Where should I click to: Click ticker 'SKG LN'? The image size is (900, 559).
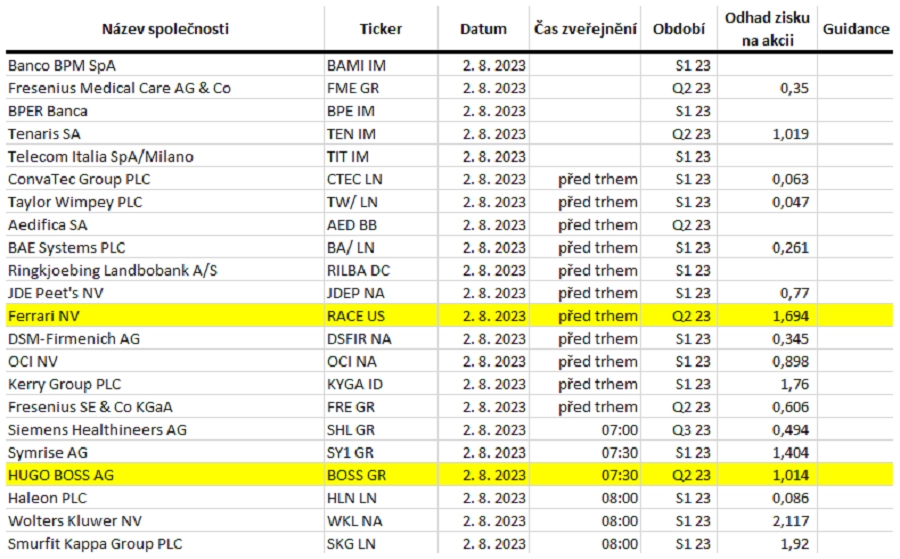pyautogui.click(x=351, y=544)
